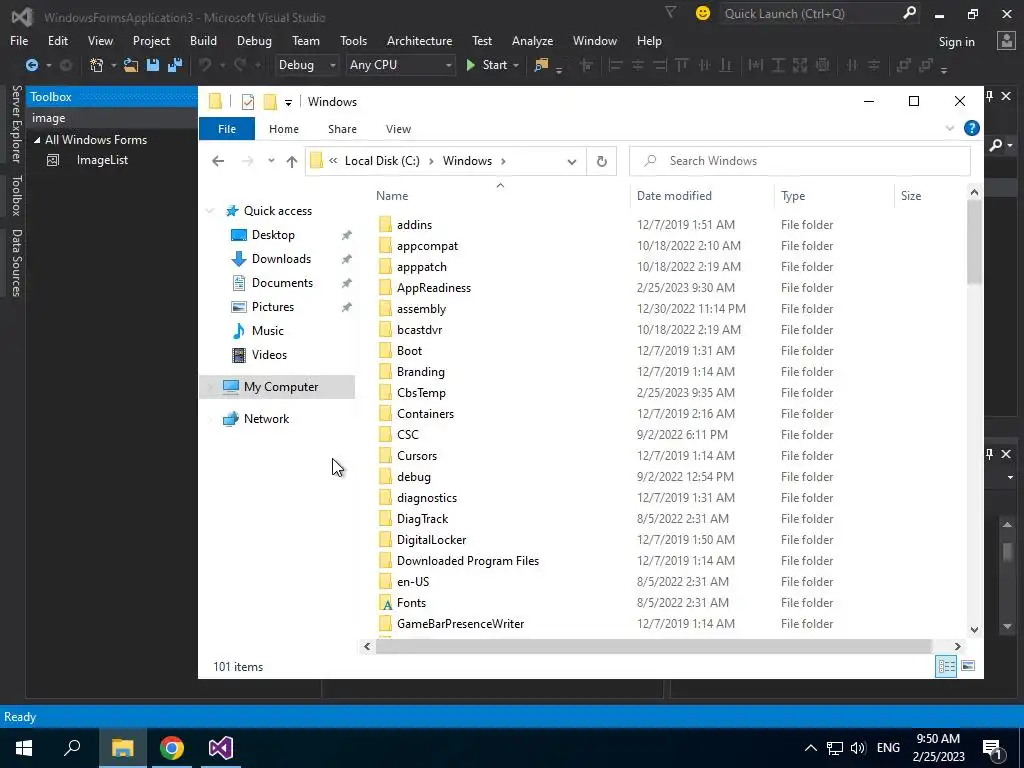Open the Explorer Home ribbon tab
The width and height of the screenshot is (1024, 768).
pyautogui.click(x=283, y=129)
